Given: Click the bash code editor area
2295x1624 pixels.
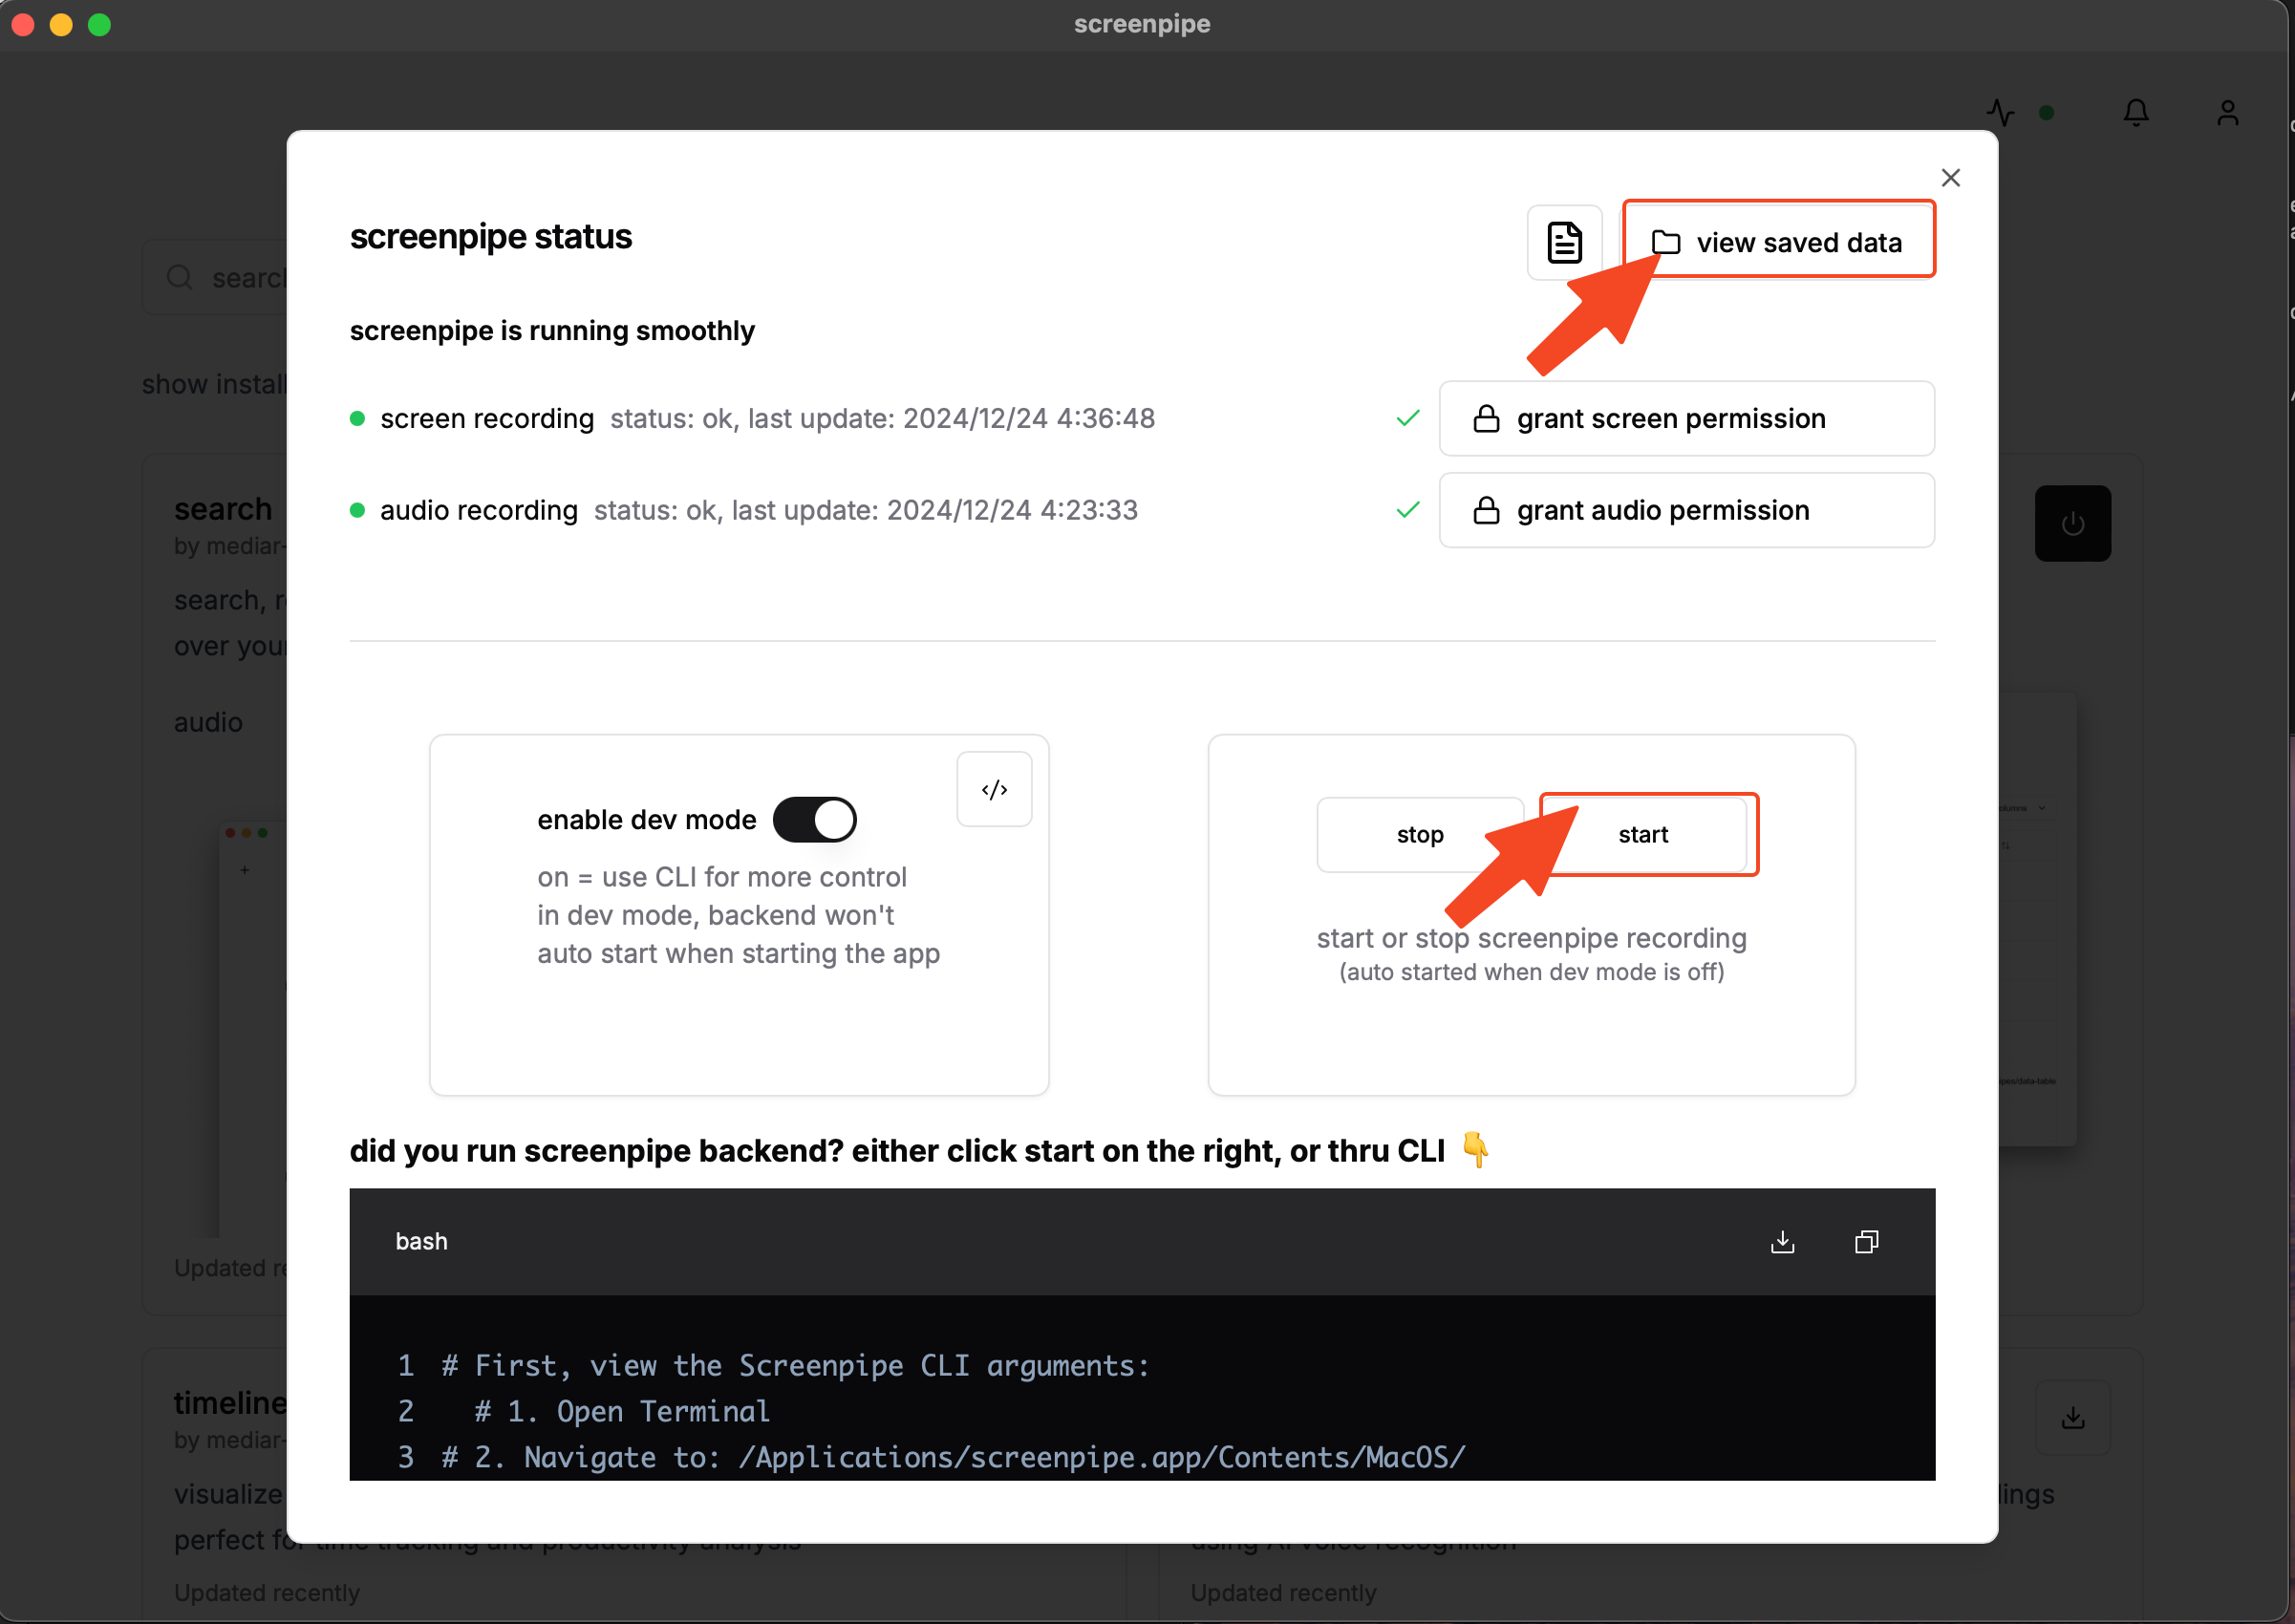Looking at the screenshot, I should coord(1141,1410).
